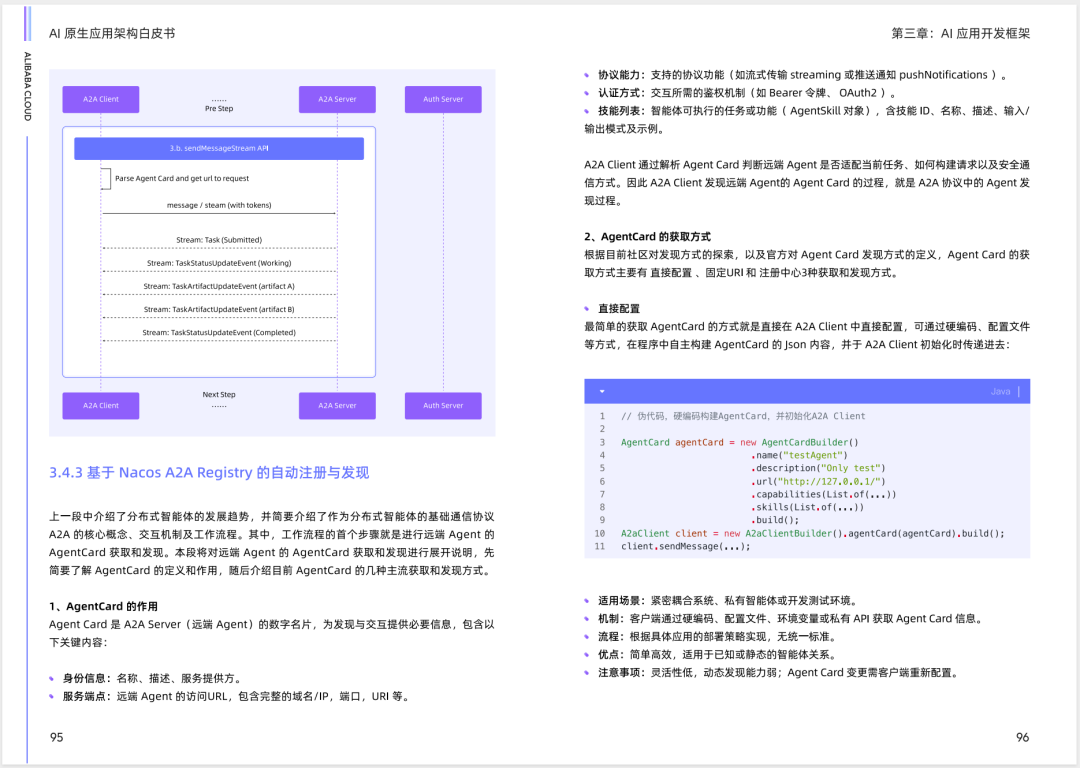
Task: Select the code line "client.sendMessage(...);"
Action: tap(686, 546)
